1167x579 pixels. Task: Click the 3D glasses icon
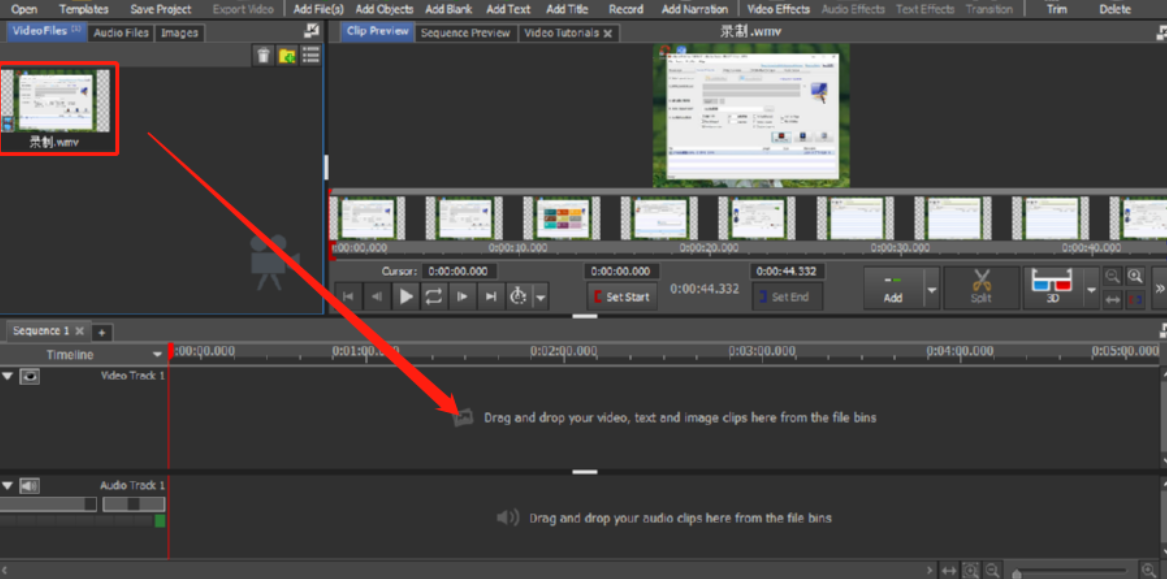(1052, 287)
